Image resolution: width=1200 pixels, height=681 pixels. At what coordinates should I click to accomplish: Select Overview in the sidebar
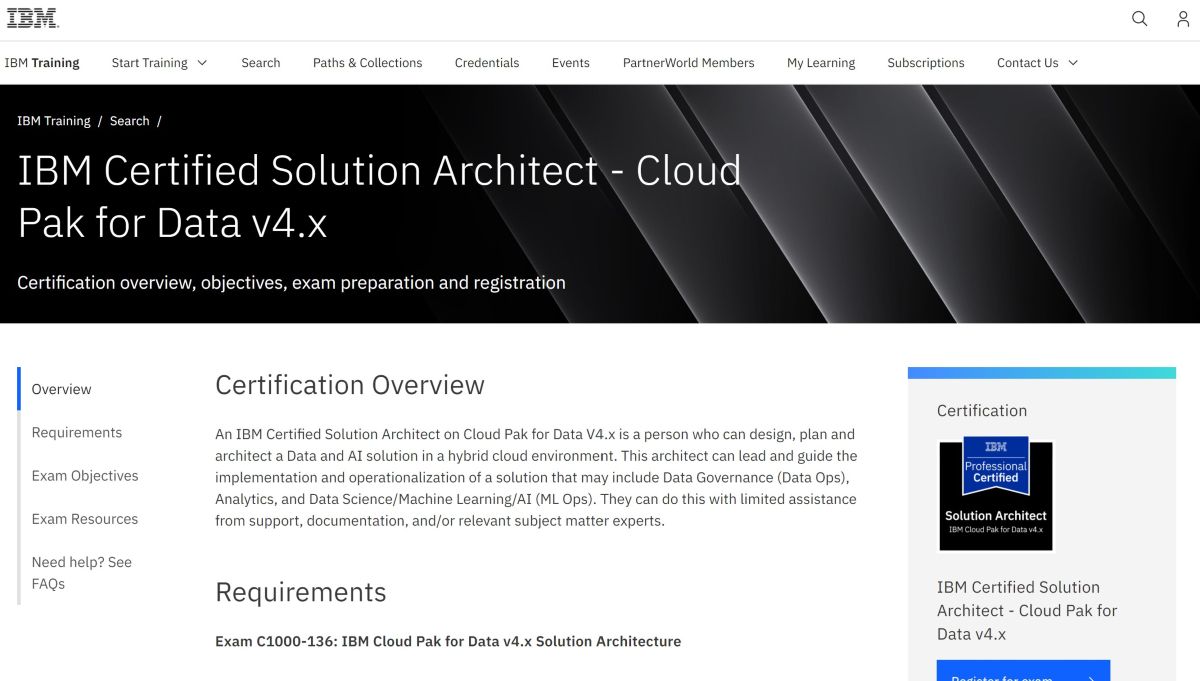(x=61, y=389)
